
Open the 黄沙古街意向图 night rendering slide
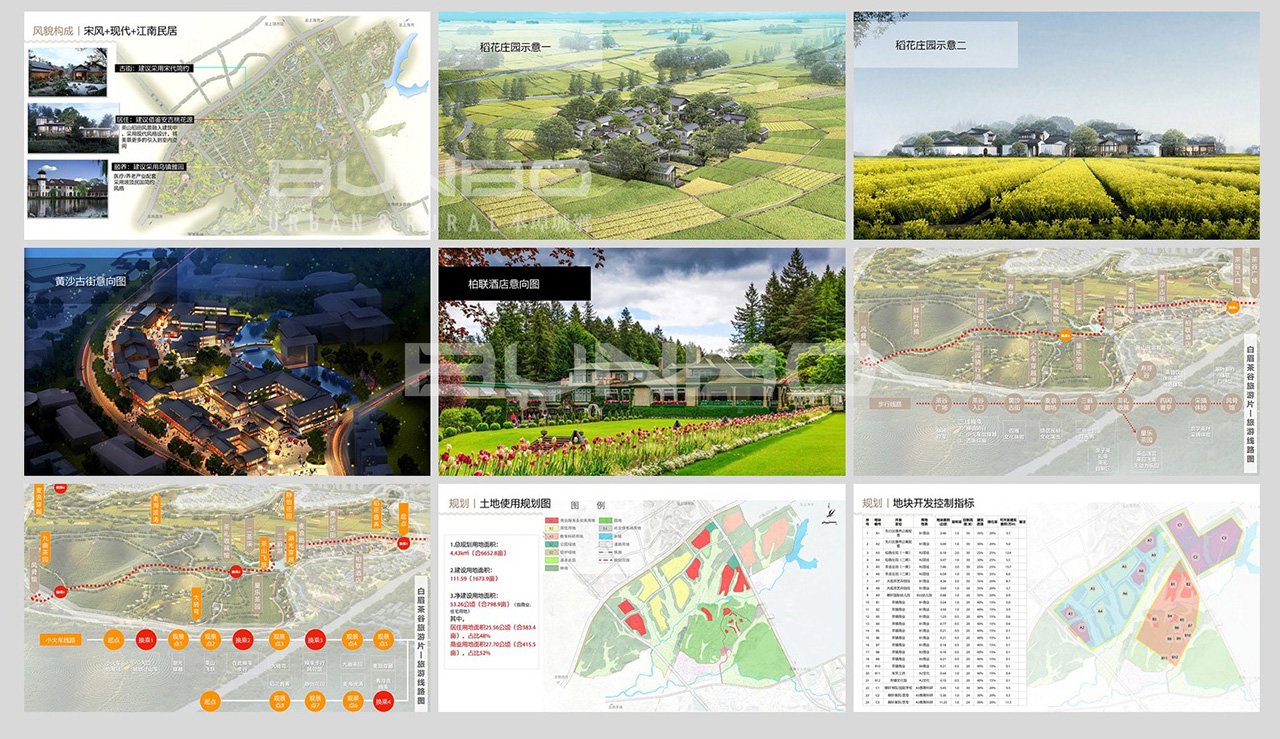tap(227, 362)
